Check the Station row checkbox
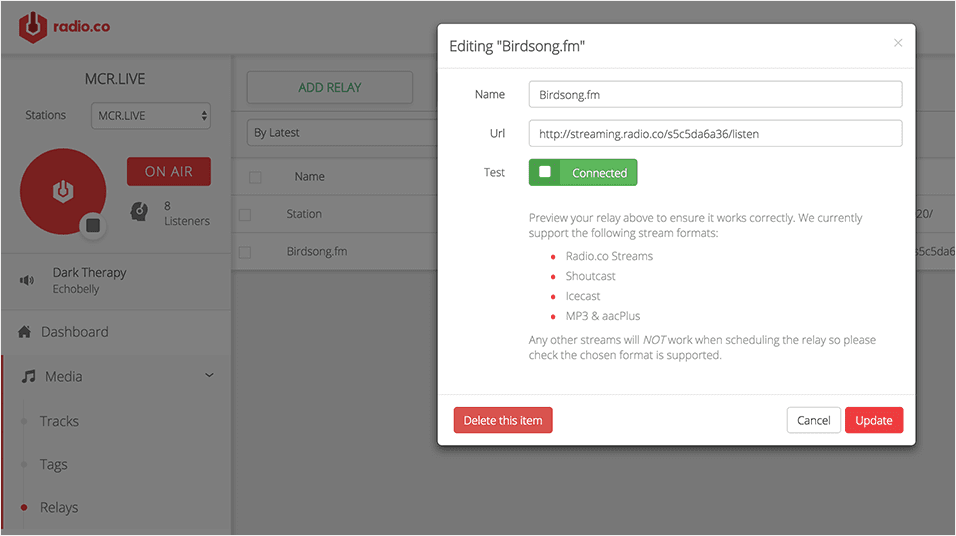This screenshot has height=536, width=956. pyautogui.click(x=245, y=214)
